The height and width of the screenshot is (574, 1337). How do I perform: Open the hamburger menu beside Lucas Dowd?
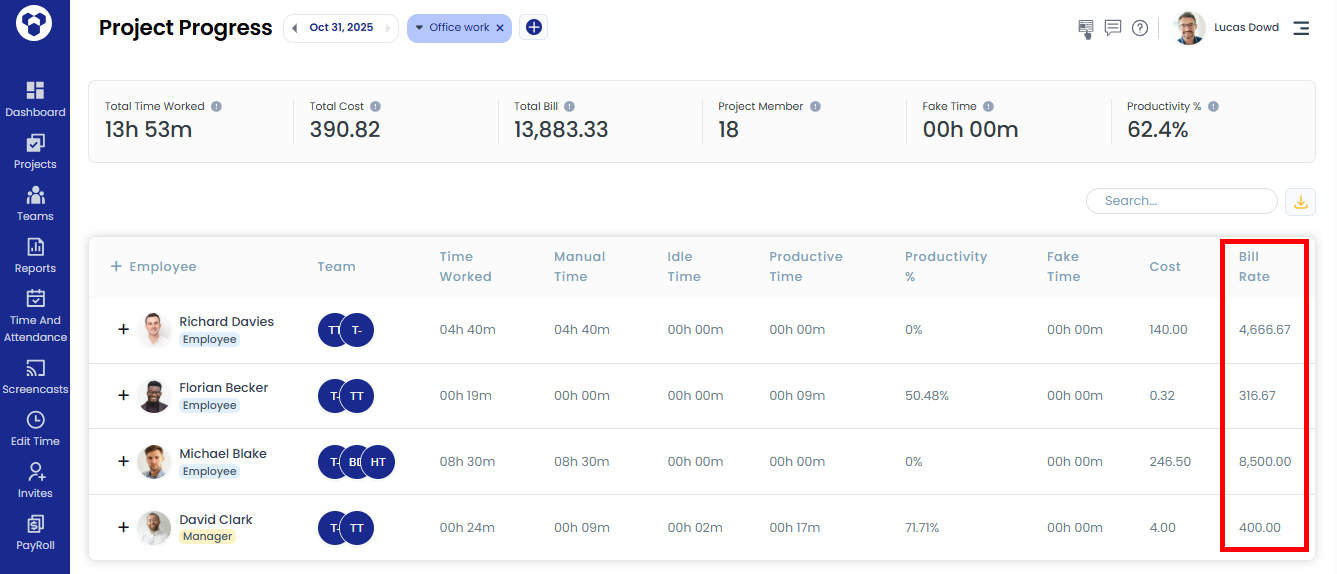pyautogui.click(x=1301, y=28)
